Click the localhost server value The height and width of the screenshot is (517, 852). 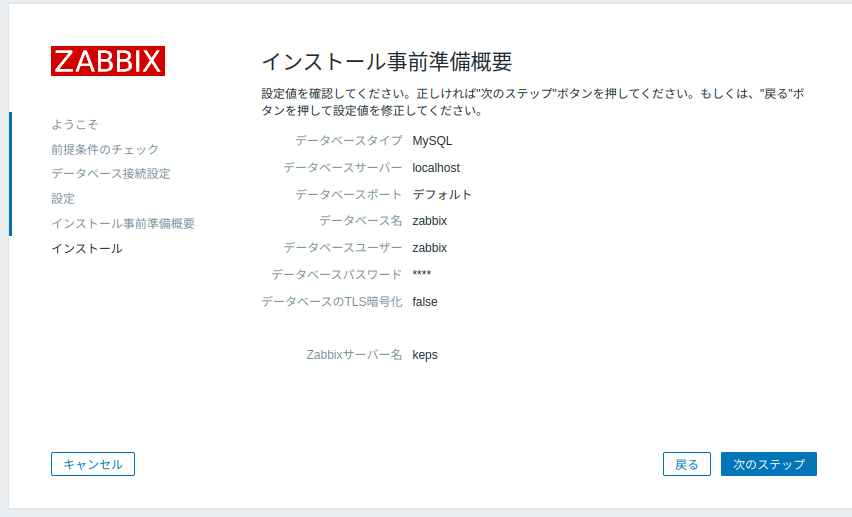436,167
